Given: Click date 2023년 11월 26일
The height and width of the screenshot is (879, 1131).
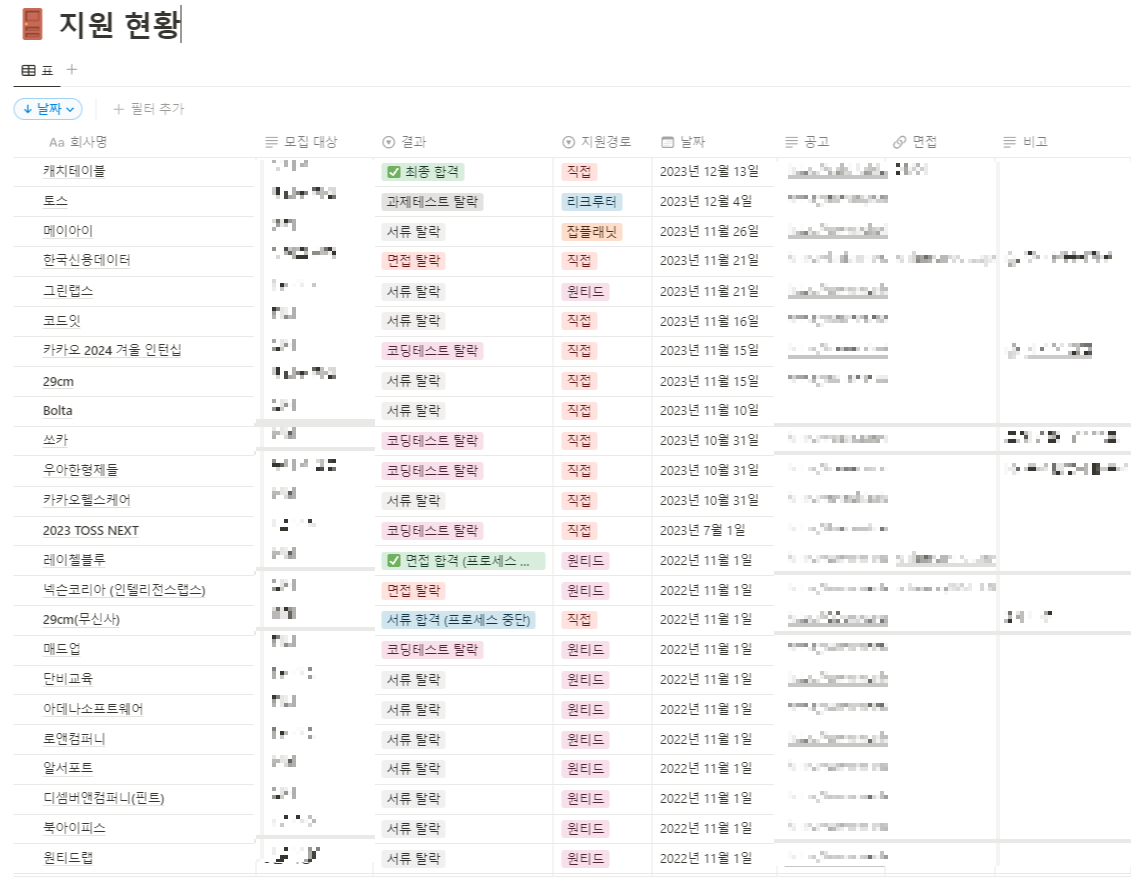Looking at the screenshot, I should coord(709,231).
